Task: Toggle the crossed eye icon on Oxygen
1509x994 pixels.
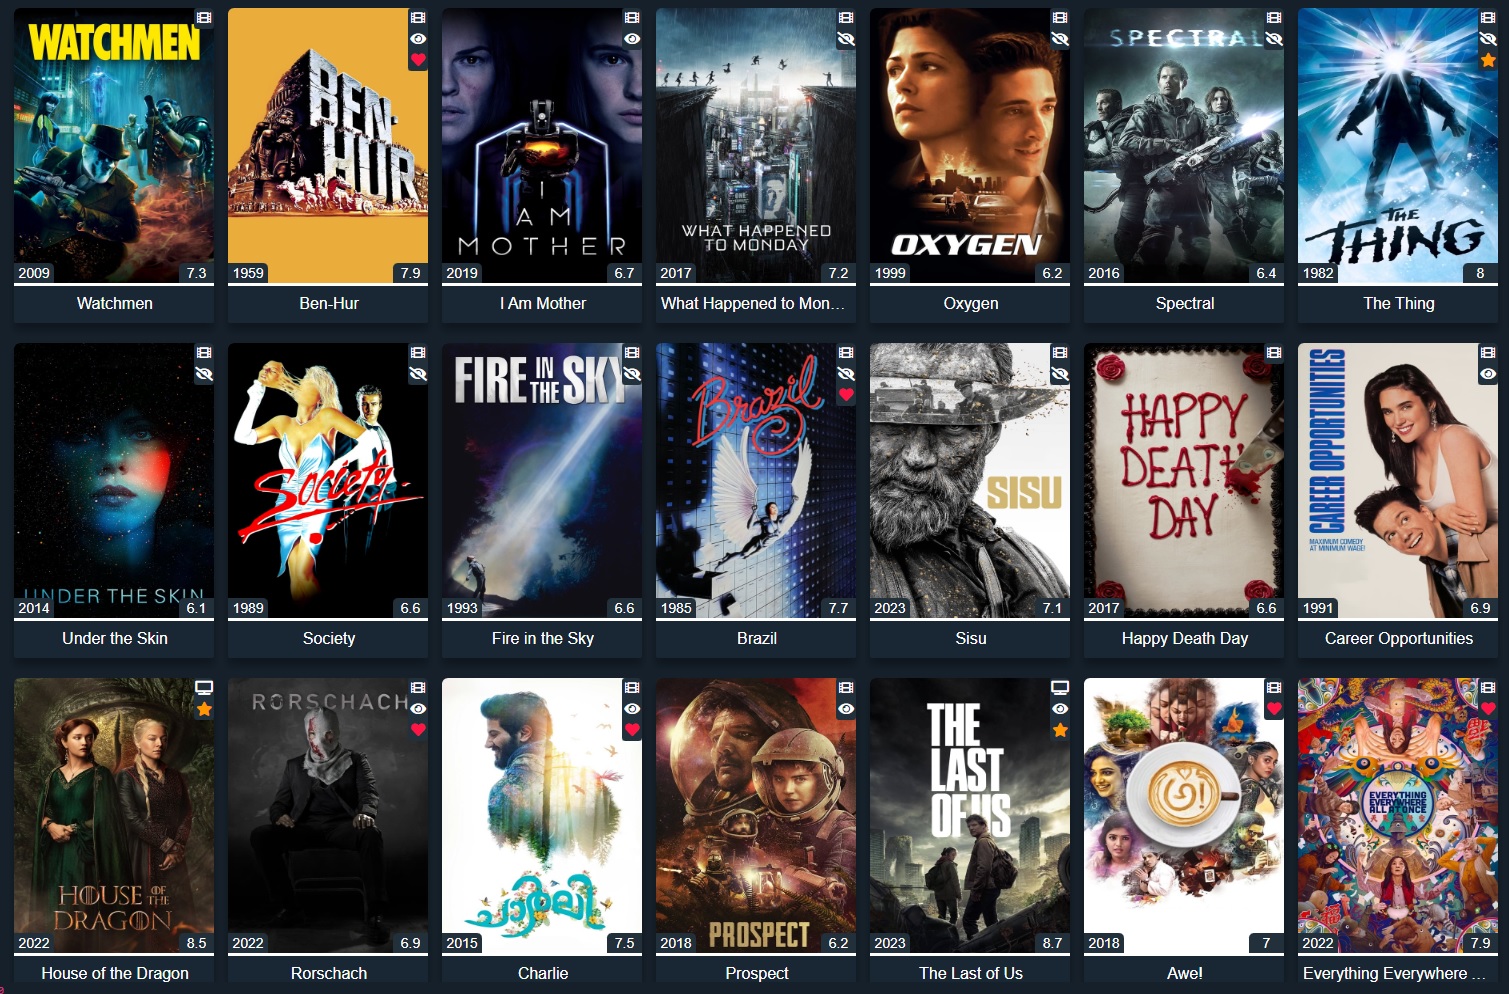Action: tap(1060, 39)
